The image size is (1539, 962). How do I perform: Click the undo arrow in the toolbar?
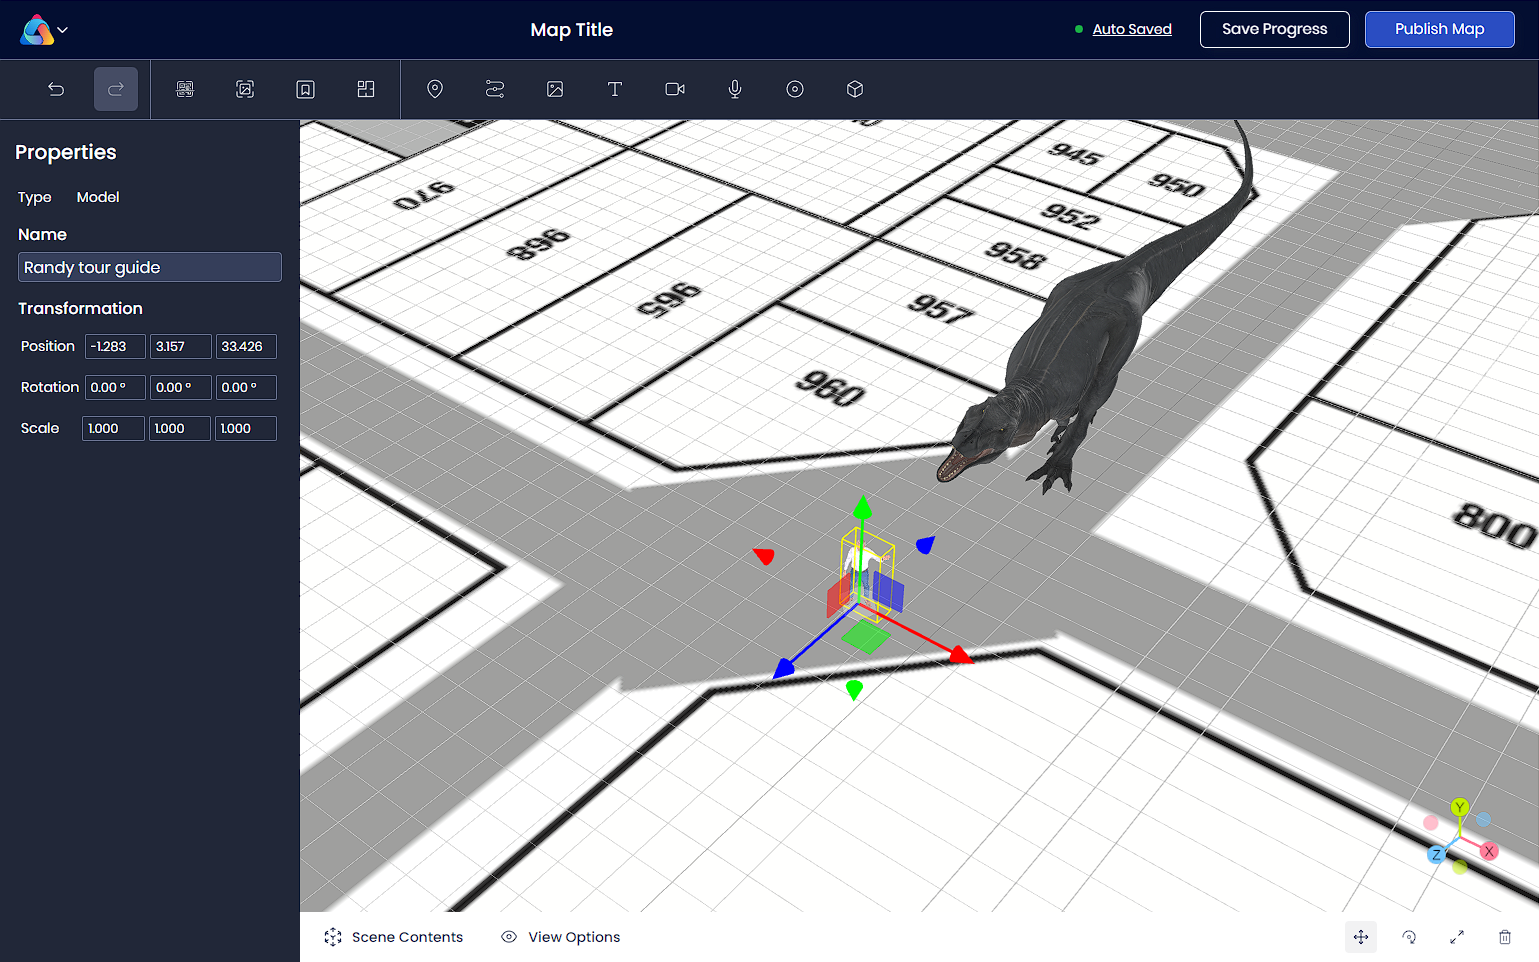tap(56, 89)
